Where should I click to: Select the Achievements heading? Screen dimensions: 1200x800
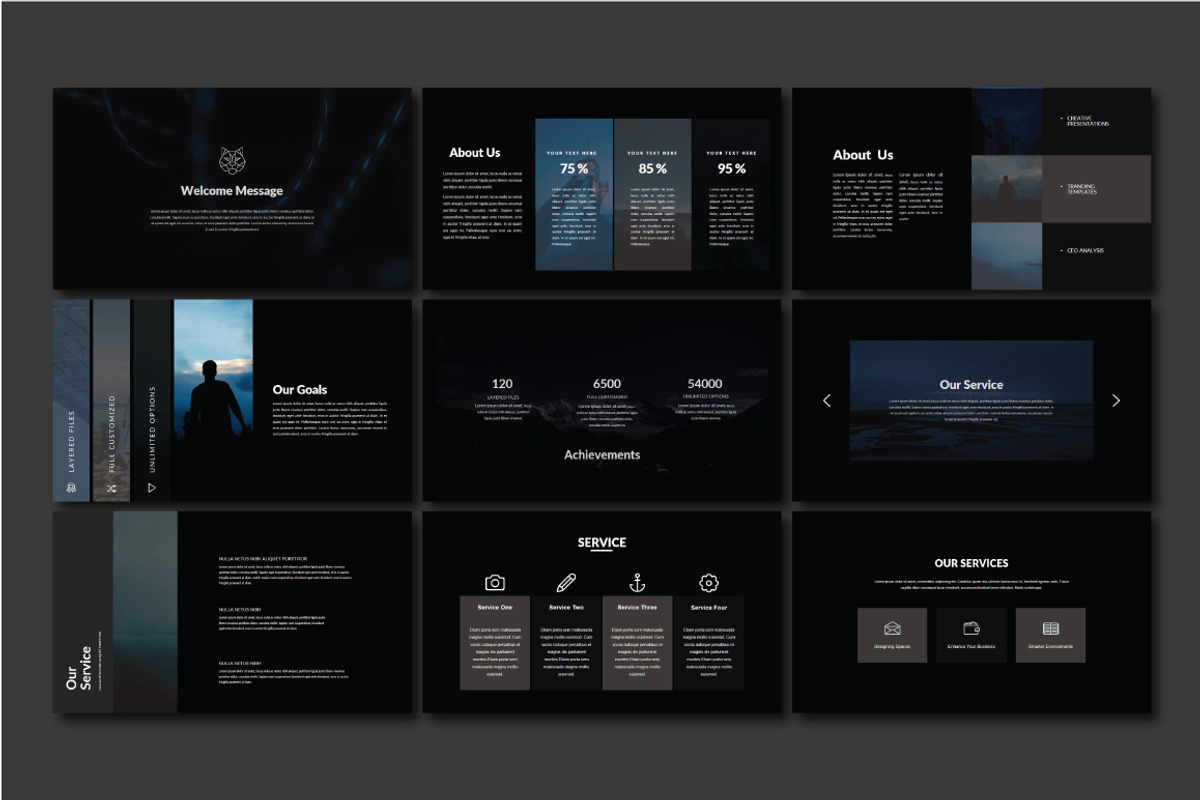tap(602, 454)
